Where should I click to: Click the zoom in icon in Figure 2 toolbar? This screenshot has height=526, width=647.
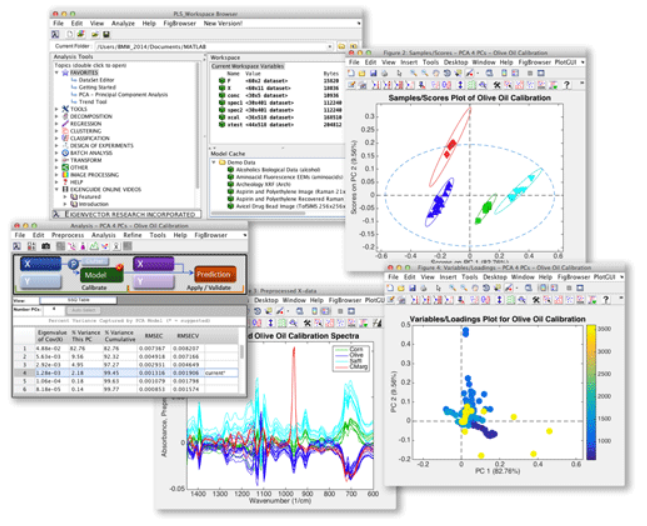pyautogui.click(x=413, y=73)
